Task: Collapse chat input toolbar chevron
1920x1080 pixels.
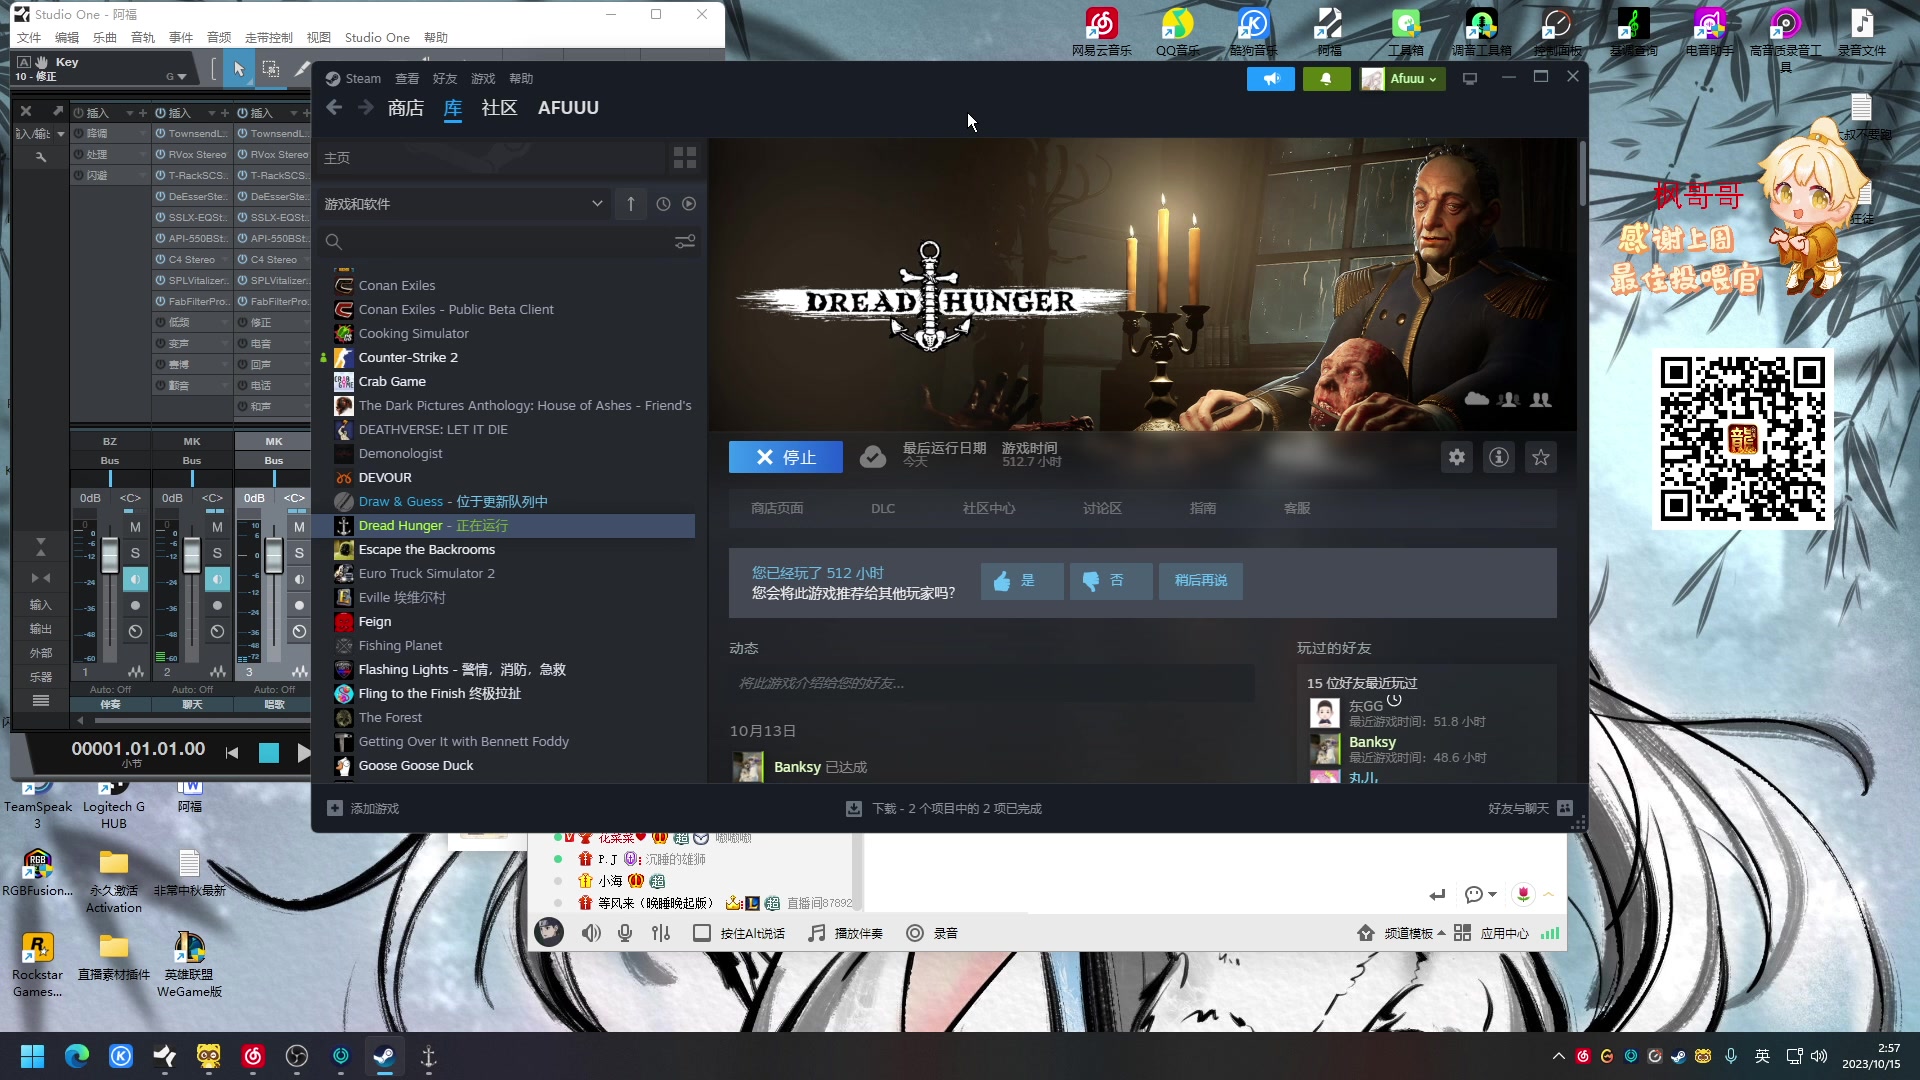Action: (1548, 894)
